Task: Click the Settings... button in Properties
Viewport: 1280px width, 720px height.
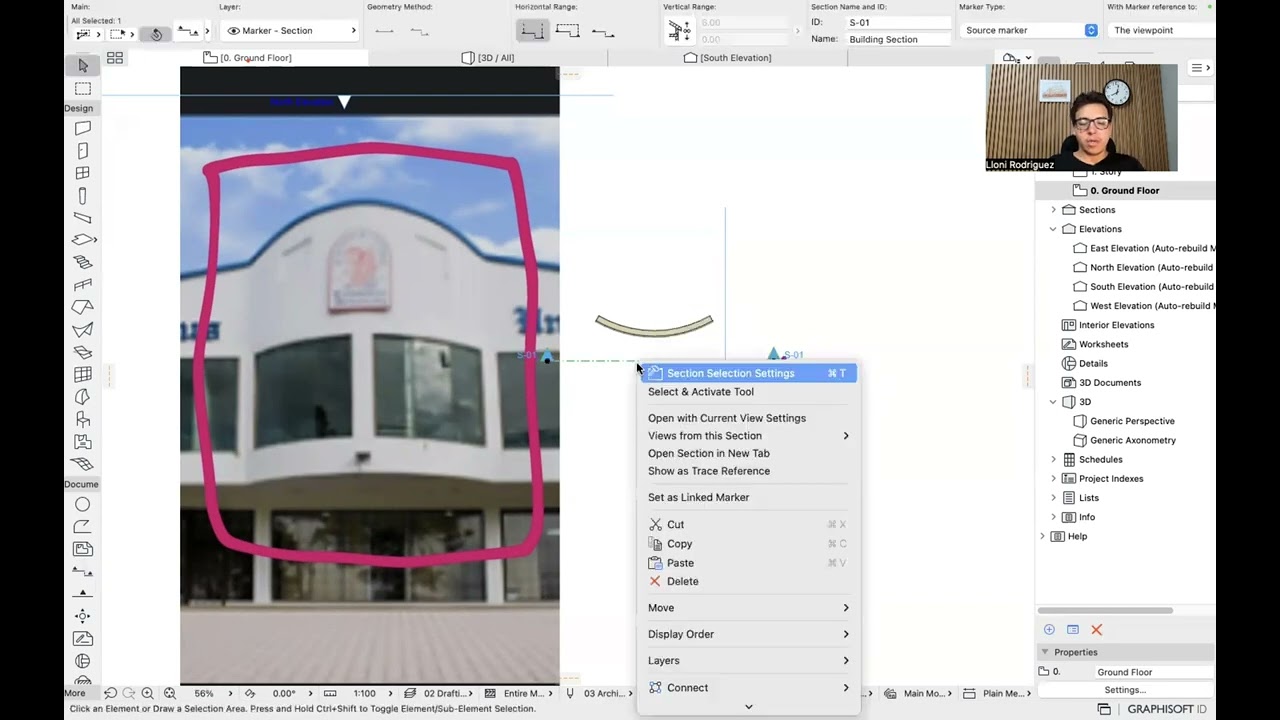Action: pyautogui.click(x=1125, y=690)
